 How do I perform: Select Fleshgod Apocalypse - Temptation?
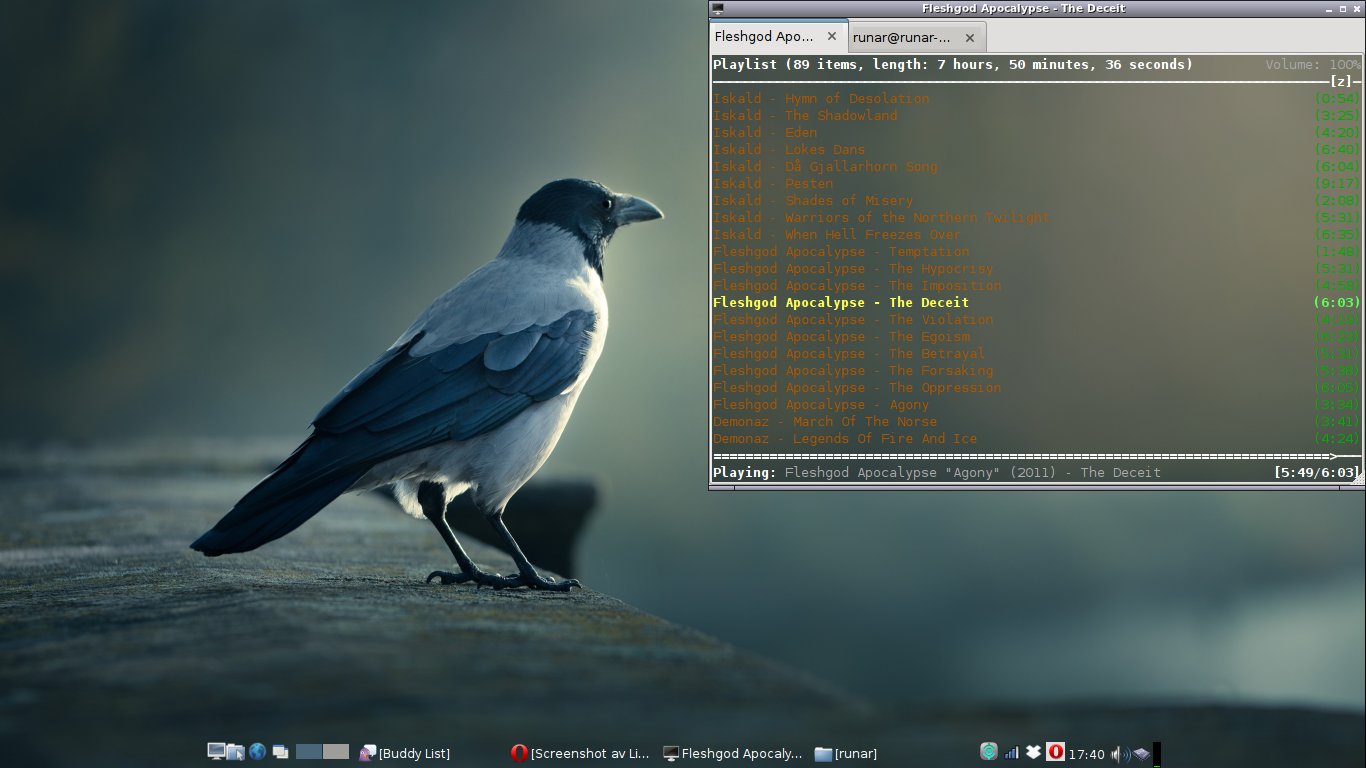[x=841, y=251]
